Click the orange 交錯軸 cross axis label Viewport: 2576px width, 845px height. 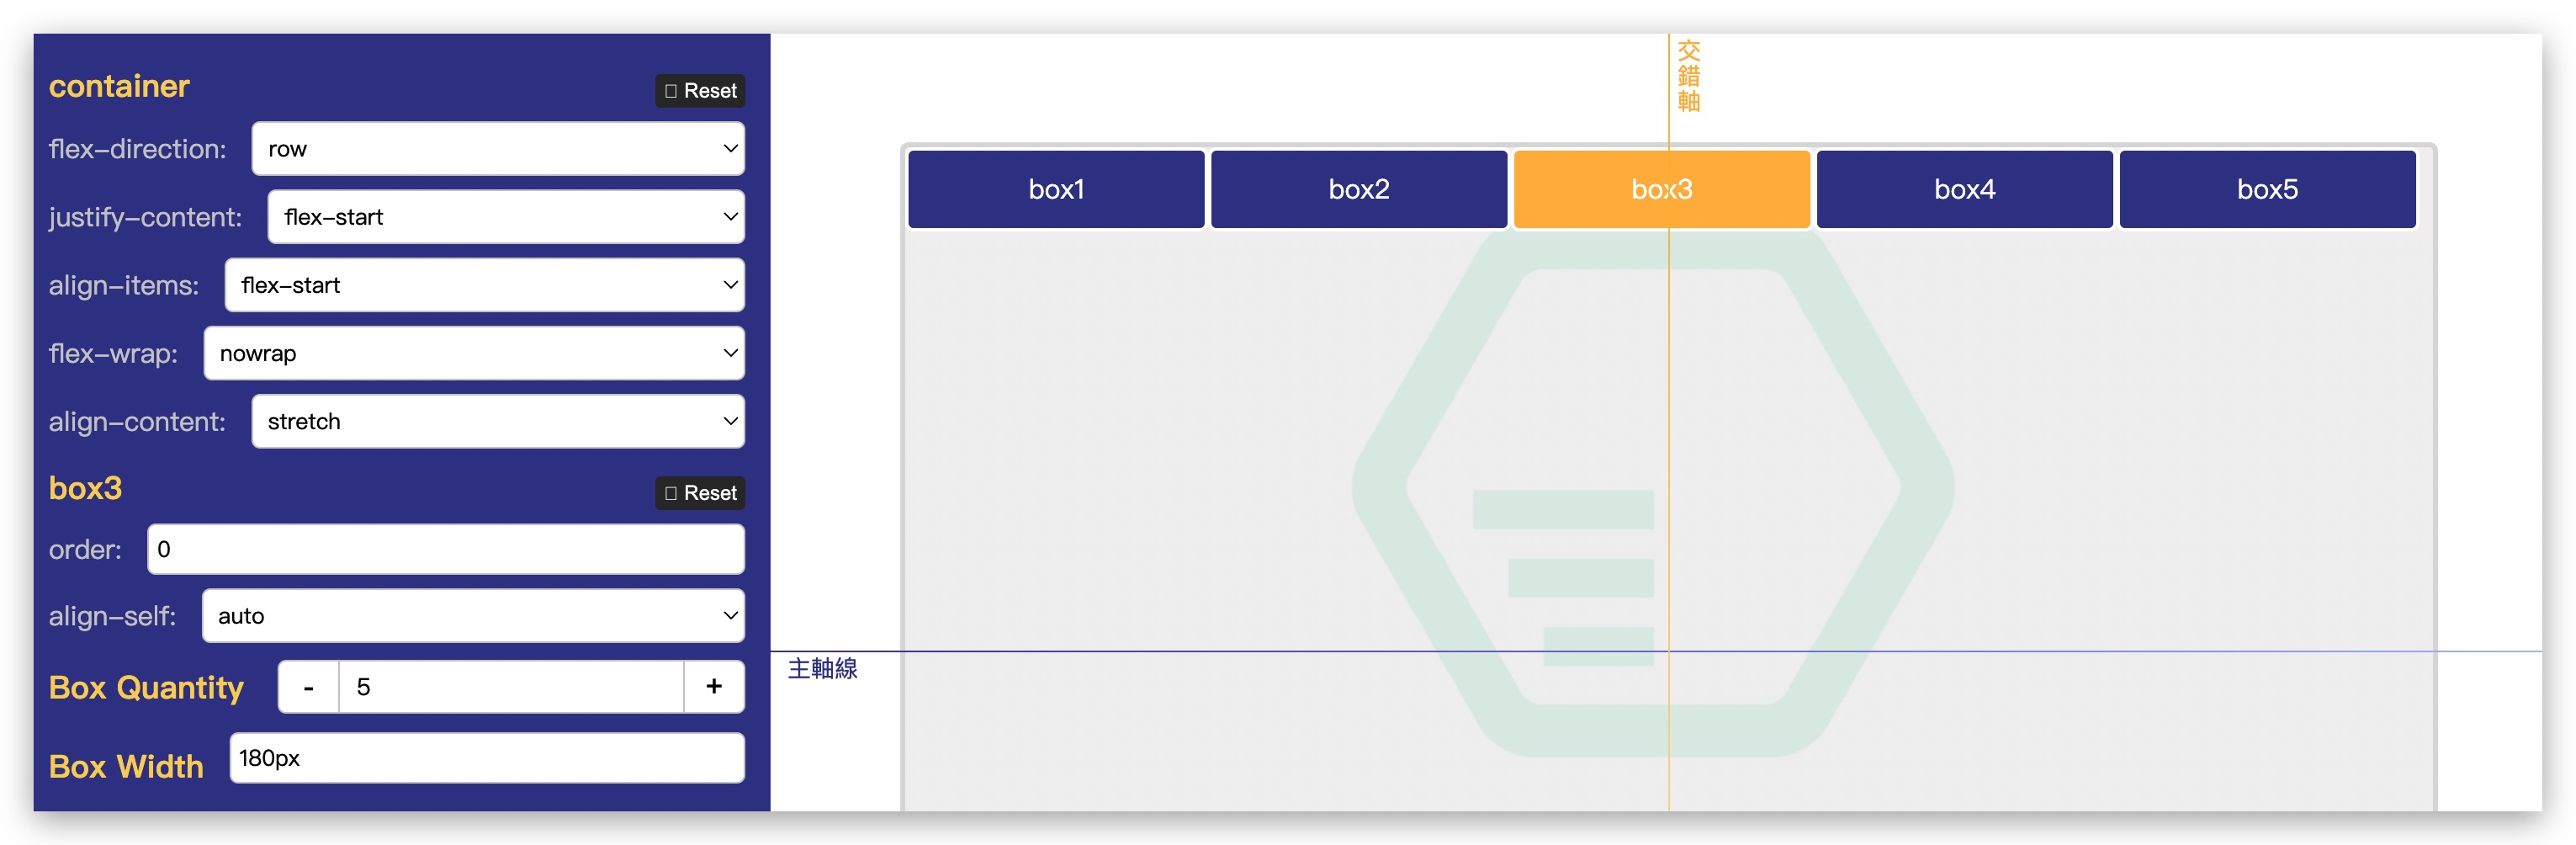[1688, 76]
